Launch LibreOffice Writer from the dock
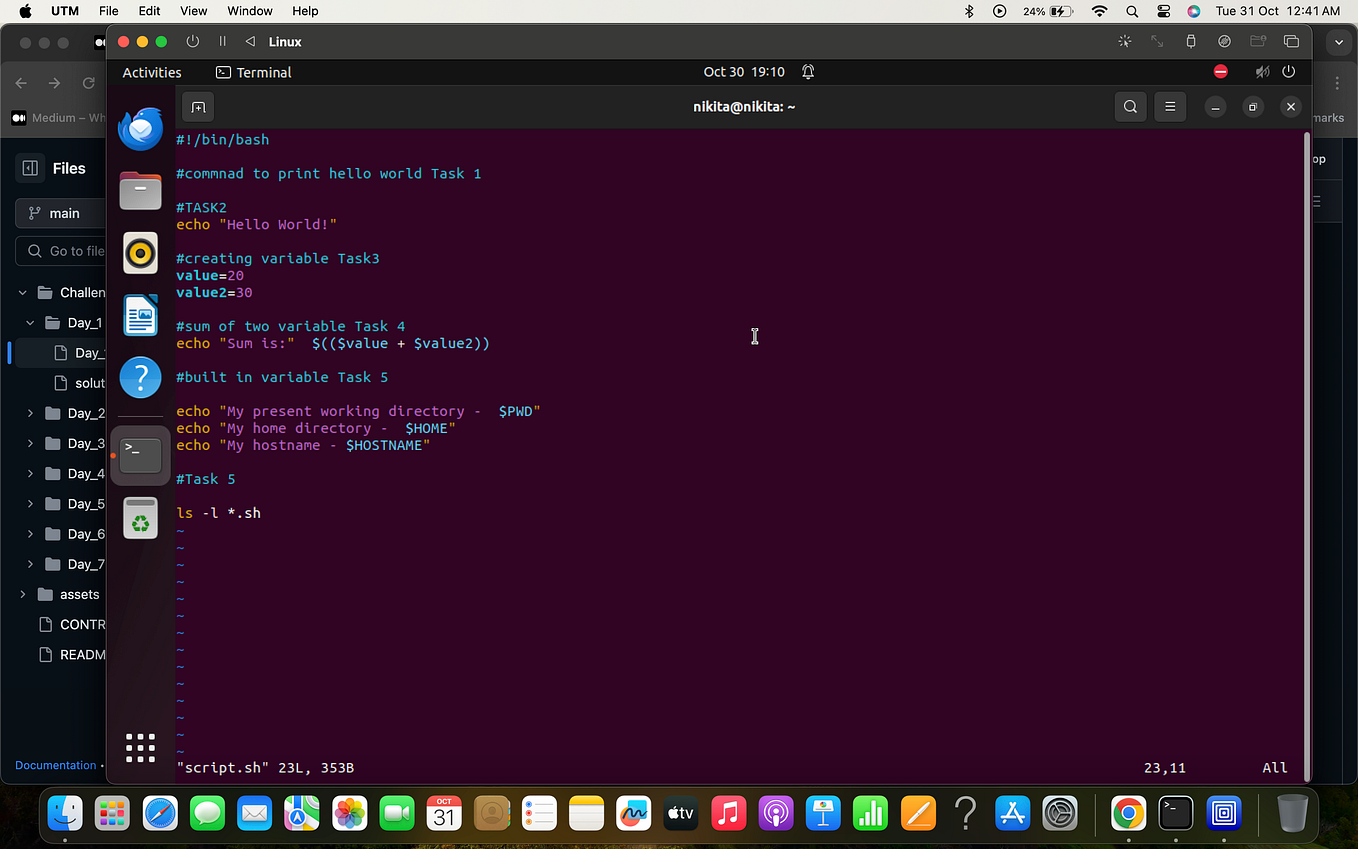1358x849 pixels. (140, 315)
